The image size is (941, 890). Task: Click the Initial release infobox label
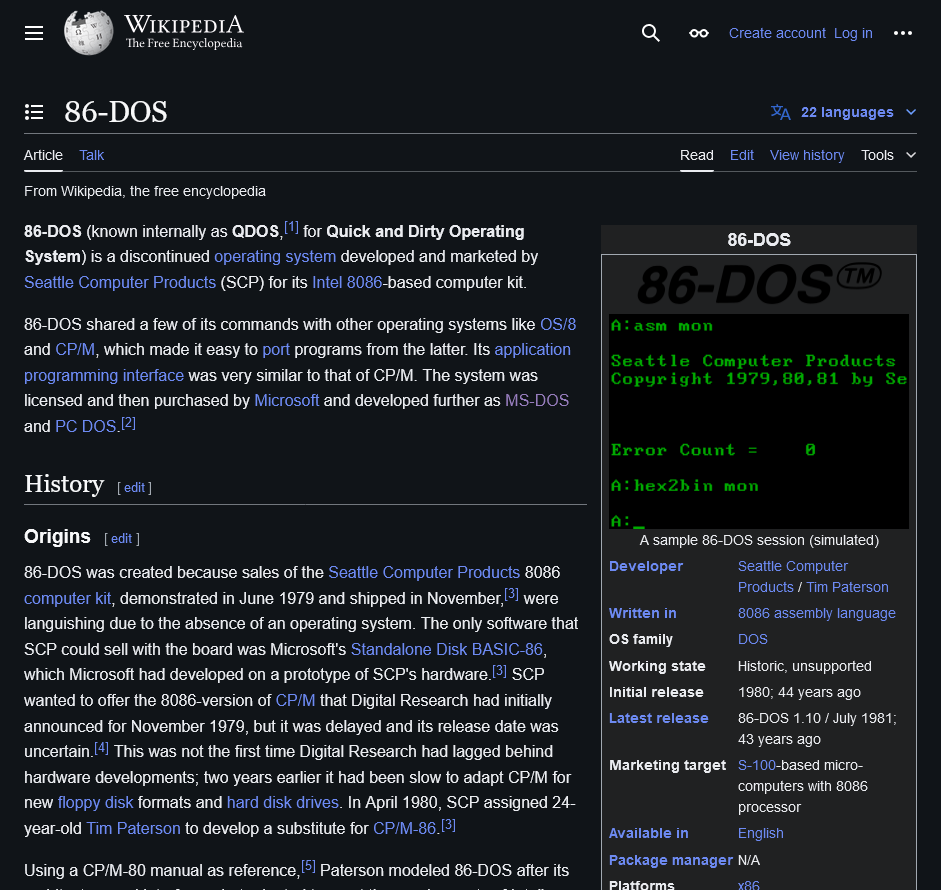coord(656,693)
